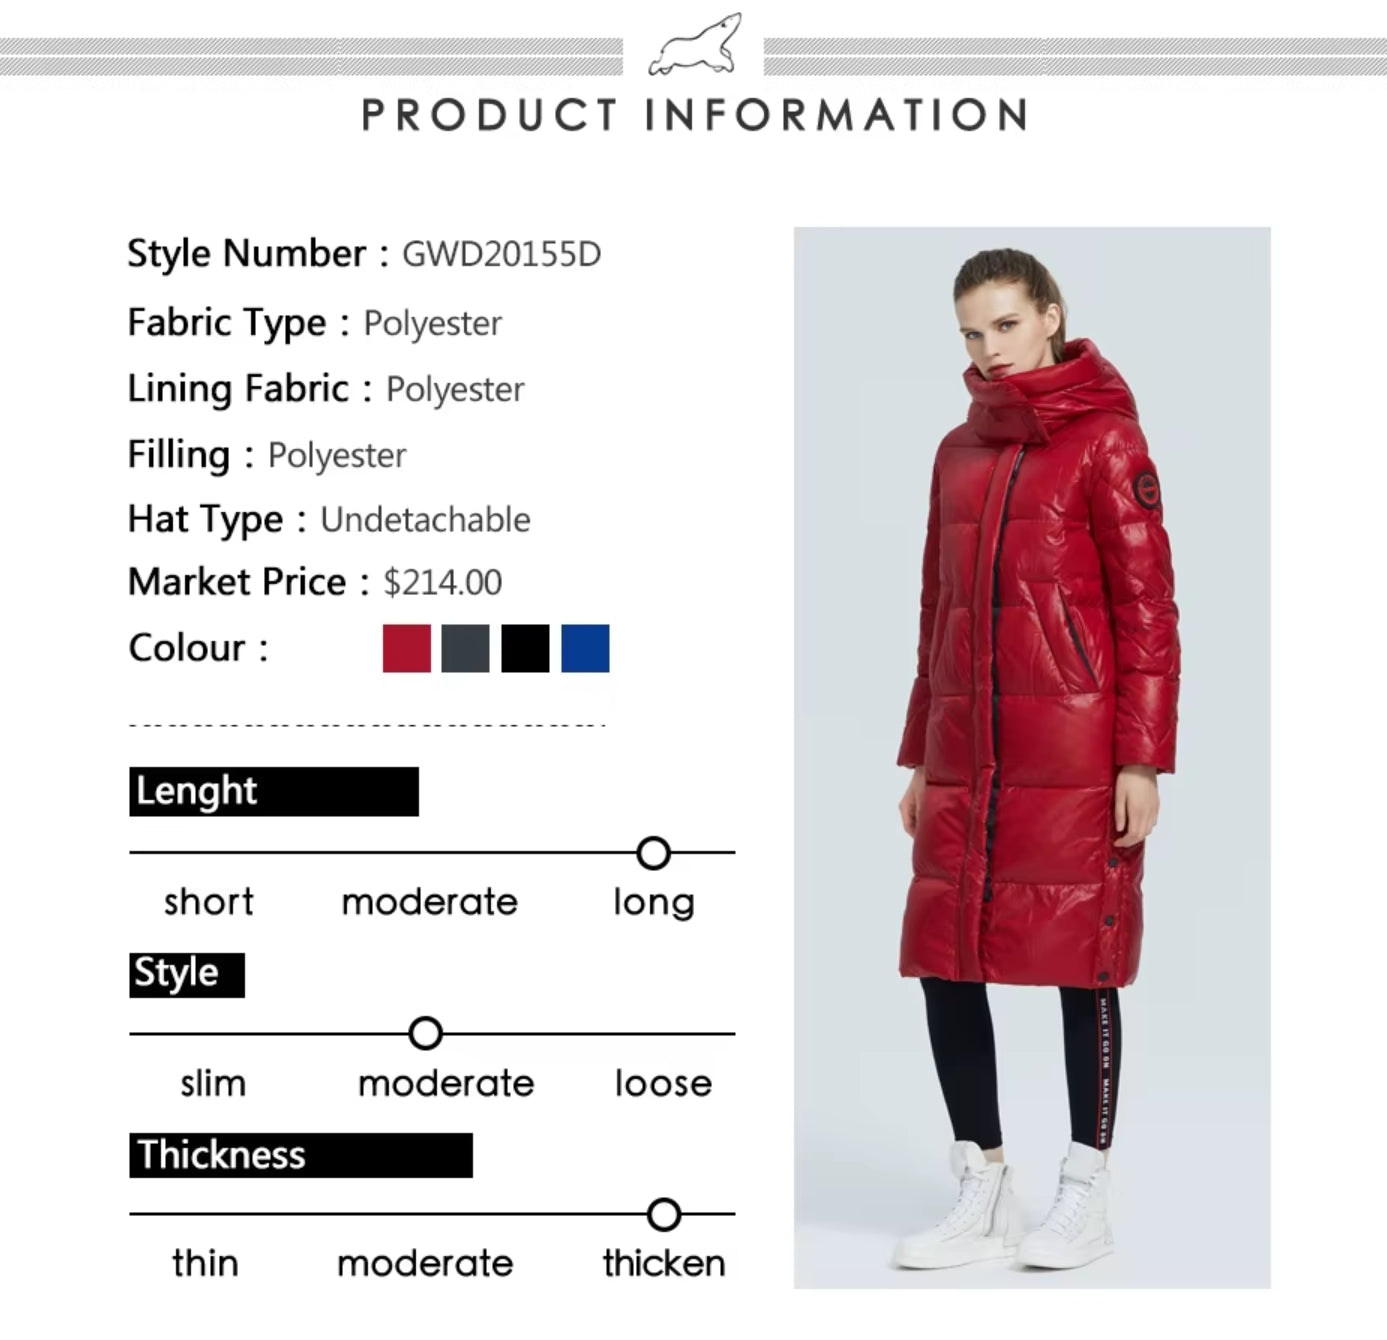Click the 'thicken' thickness label
Image resolution: width=1387 pixels, height=1340 pixels.
pyautogui.click(x=664, y=1263)
